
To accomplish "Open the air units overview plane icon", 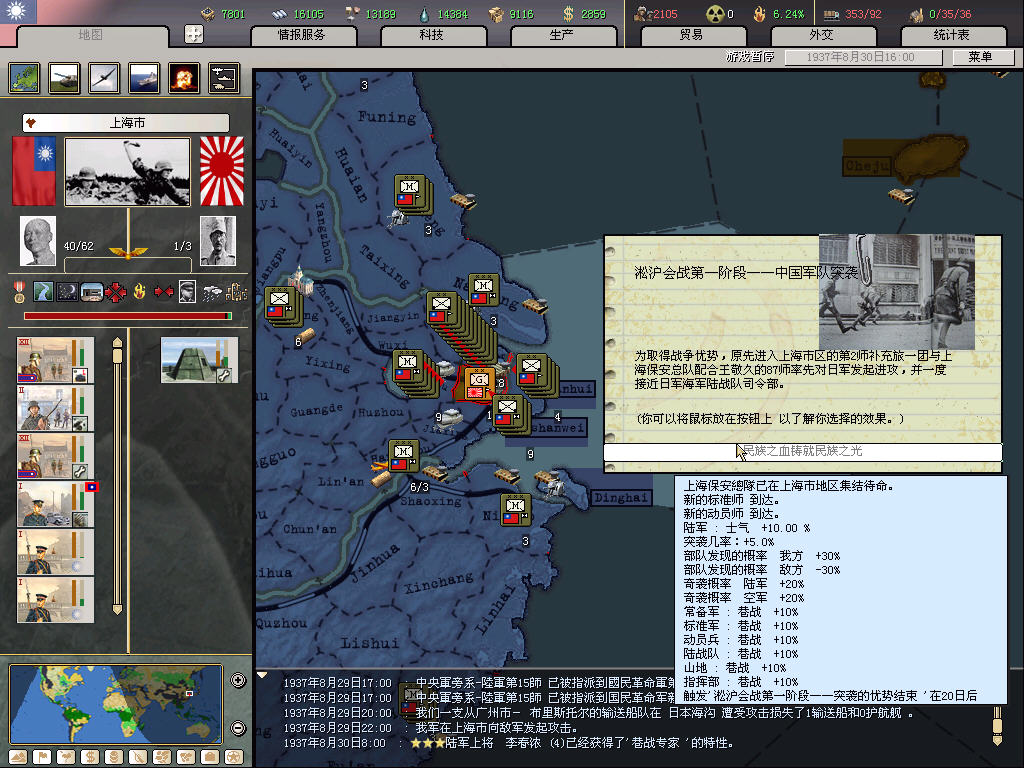I will click(104, 78).
